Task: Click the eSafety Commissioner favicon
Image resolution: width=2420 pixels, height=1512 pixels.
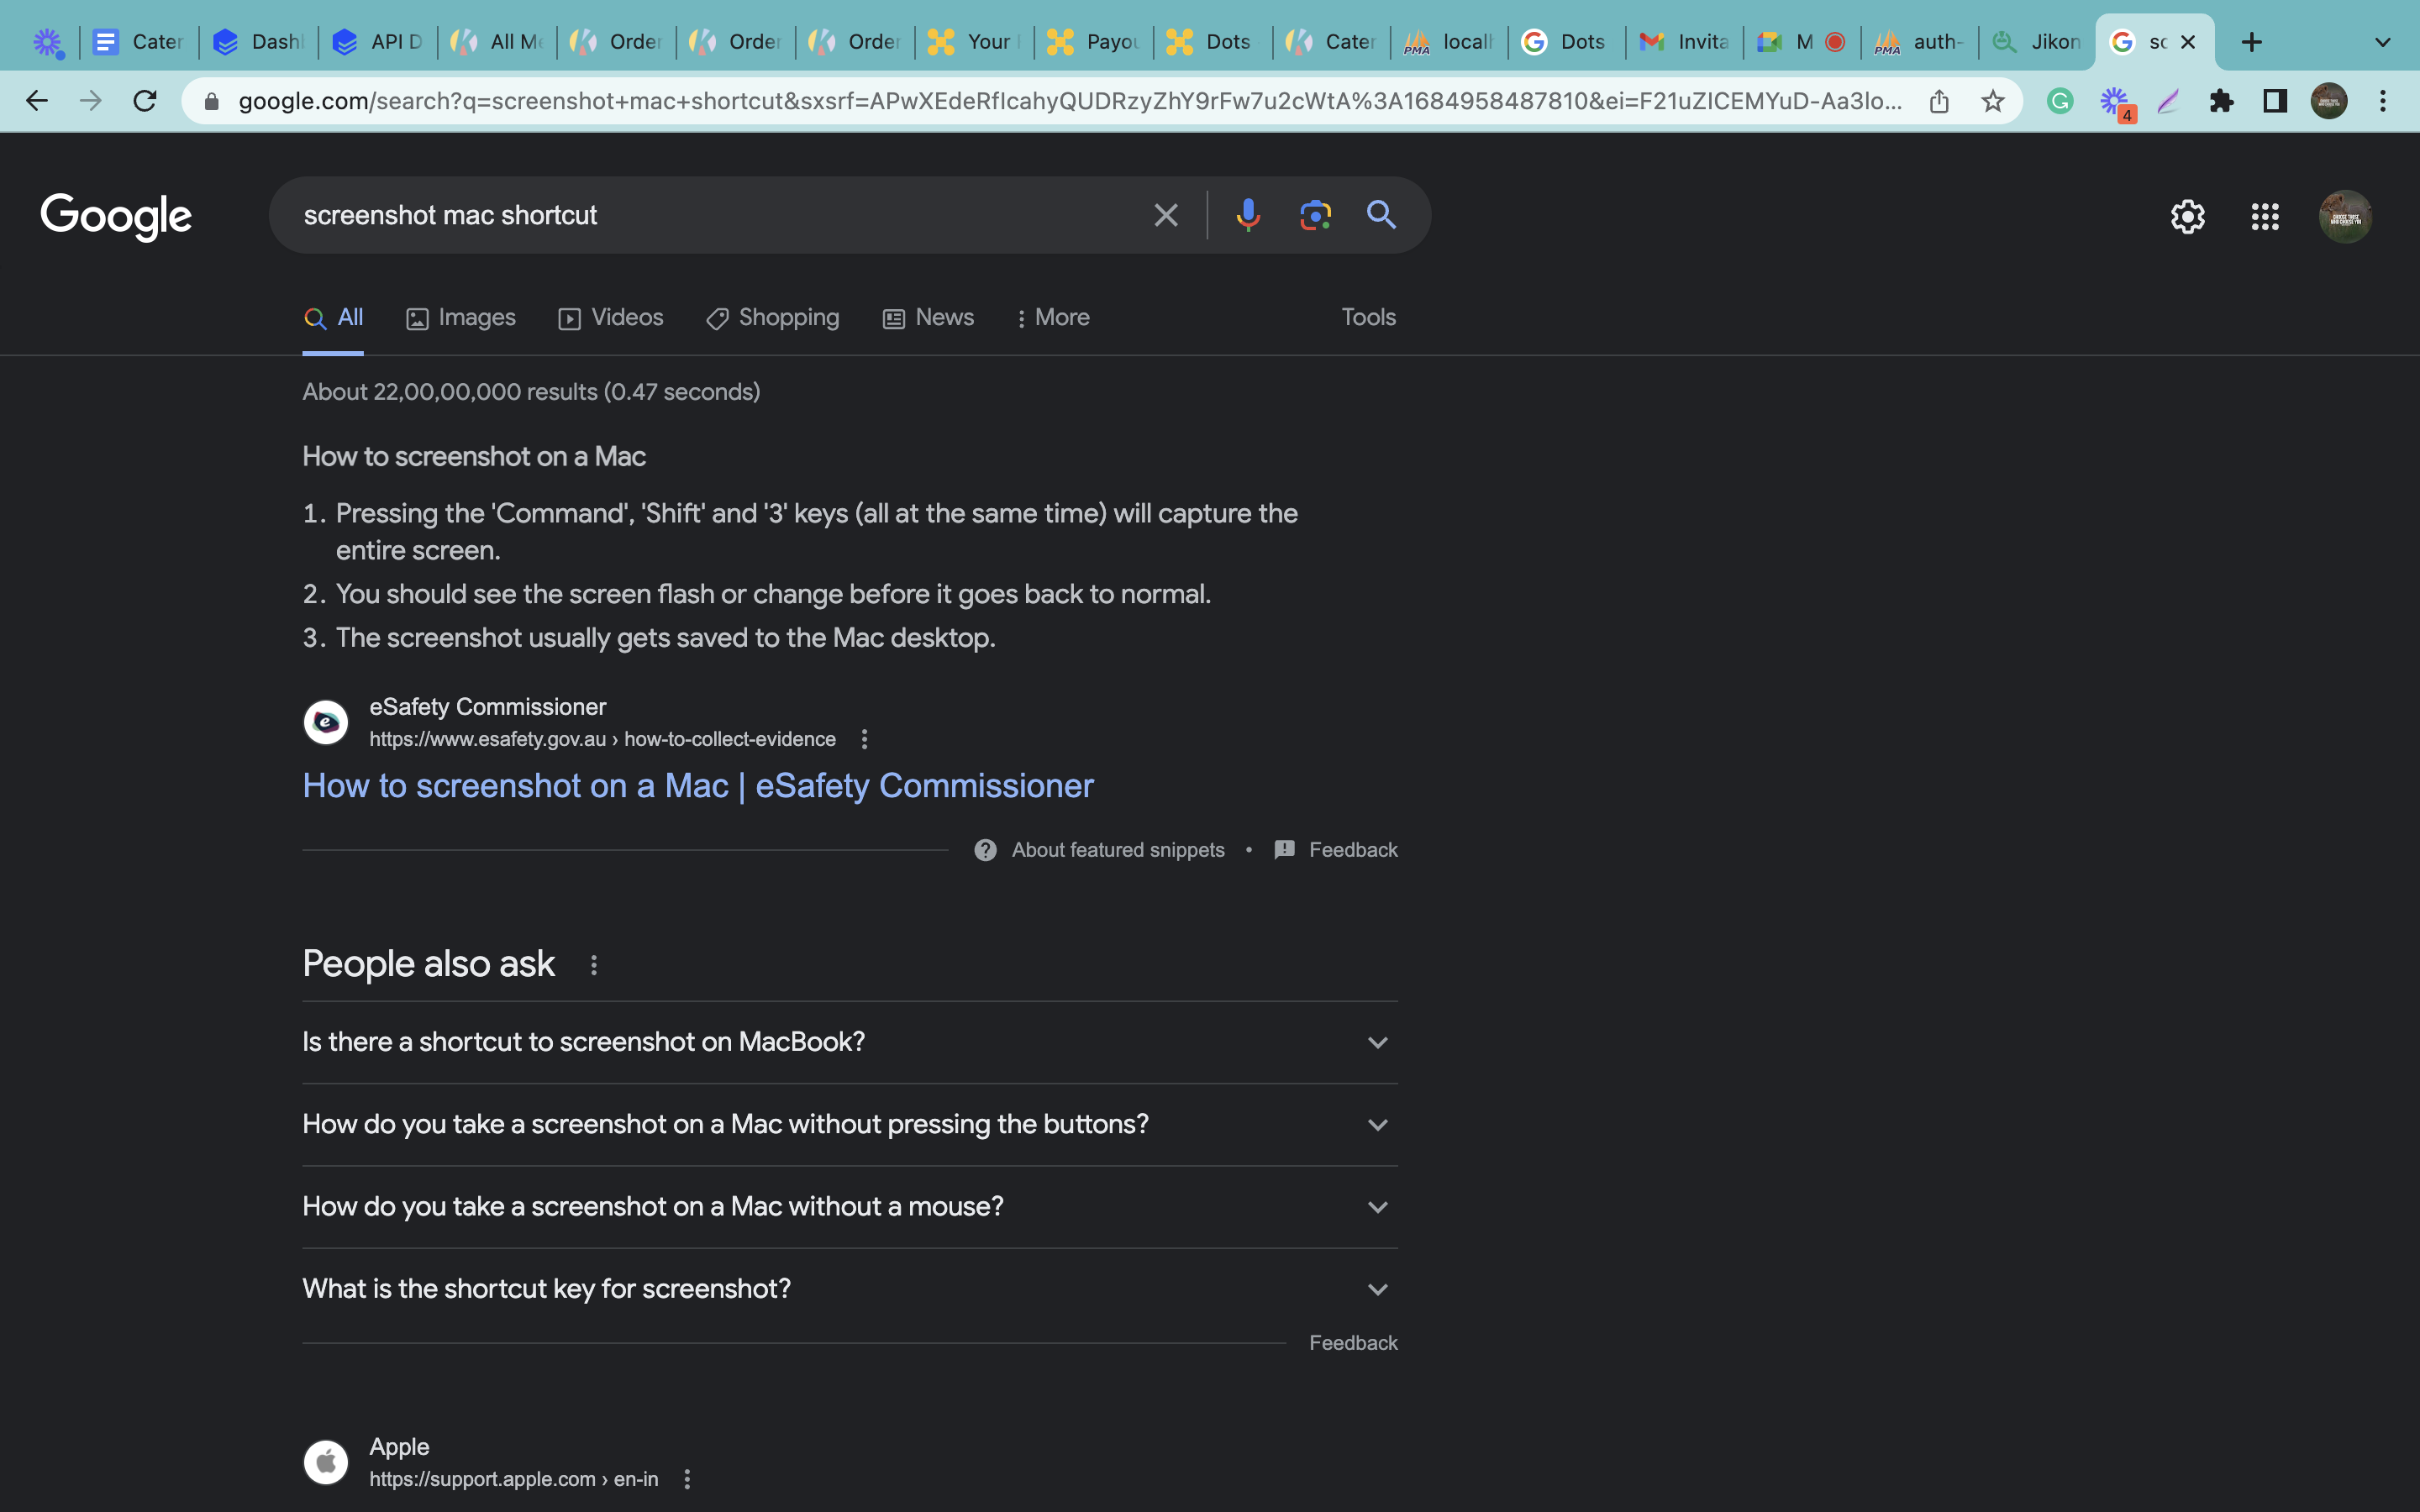Action: tap(326, 722)
